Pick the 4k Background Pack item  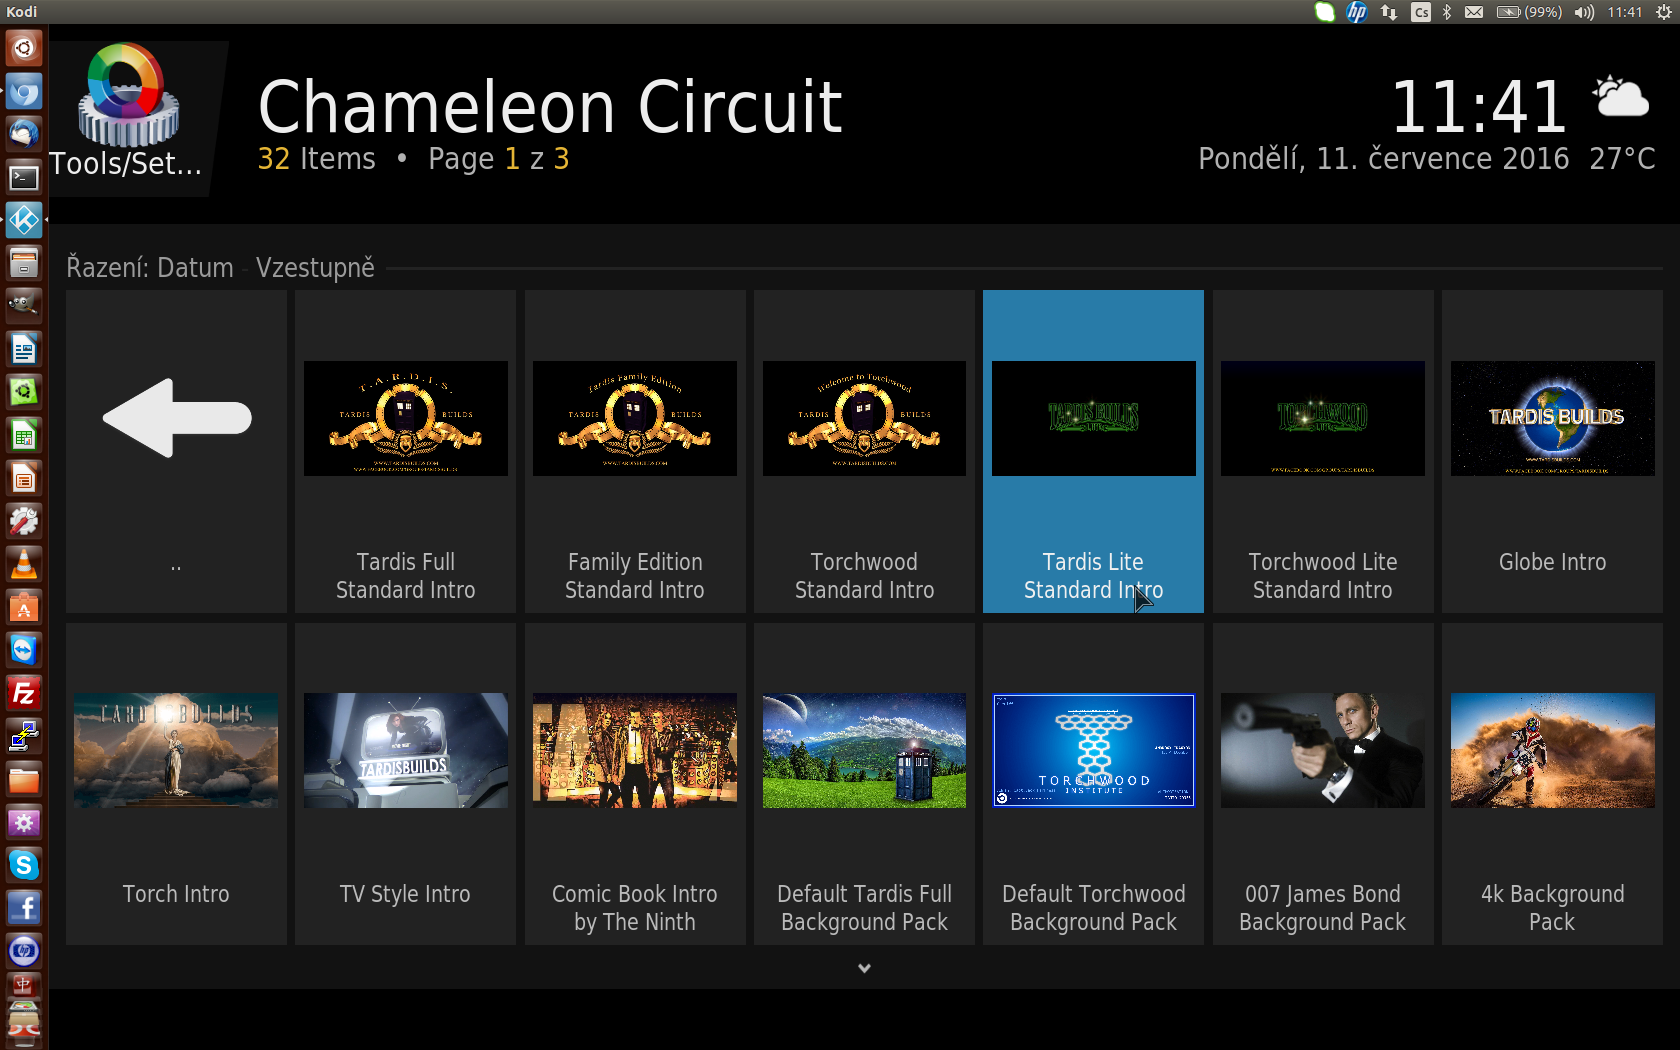point(1552,783)
